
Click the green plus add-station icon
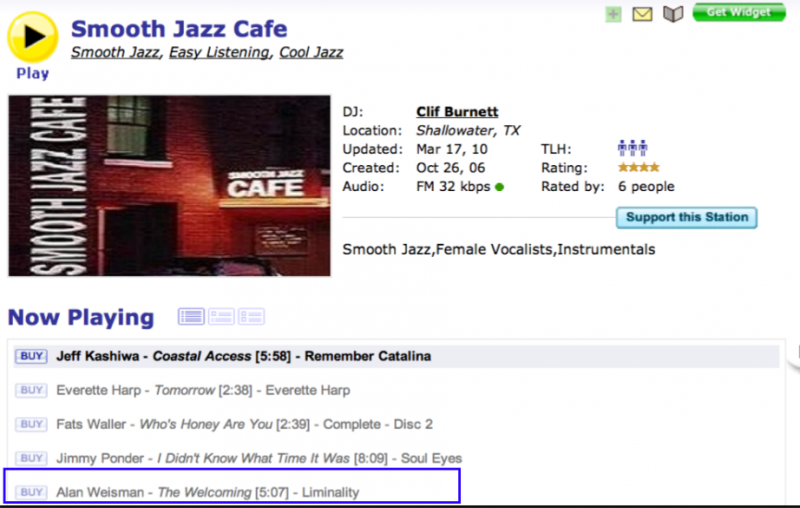coord(613,14)
